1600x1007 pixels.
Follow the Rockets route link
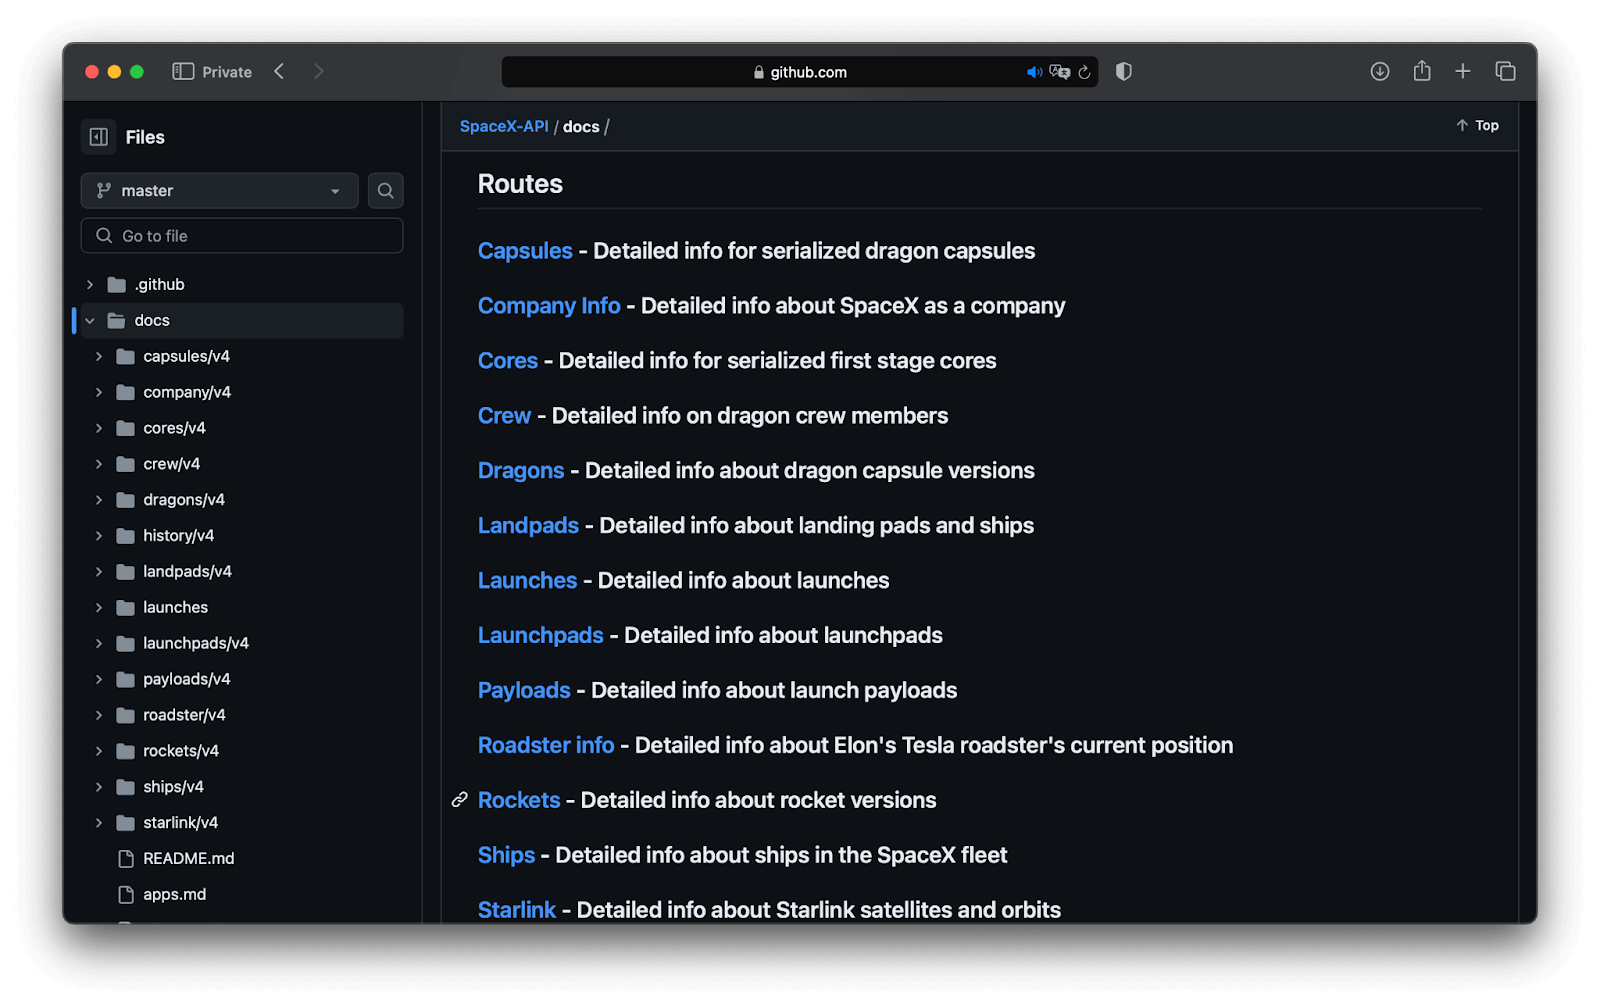pyautogui.click(x=519, y=801)
